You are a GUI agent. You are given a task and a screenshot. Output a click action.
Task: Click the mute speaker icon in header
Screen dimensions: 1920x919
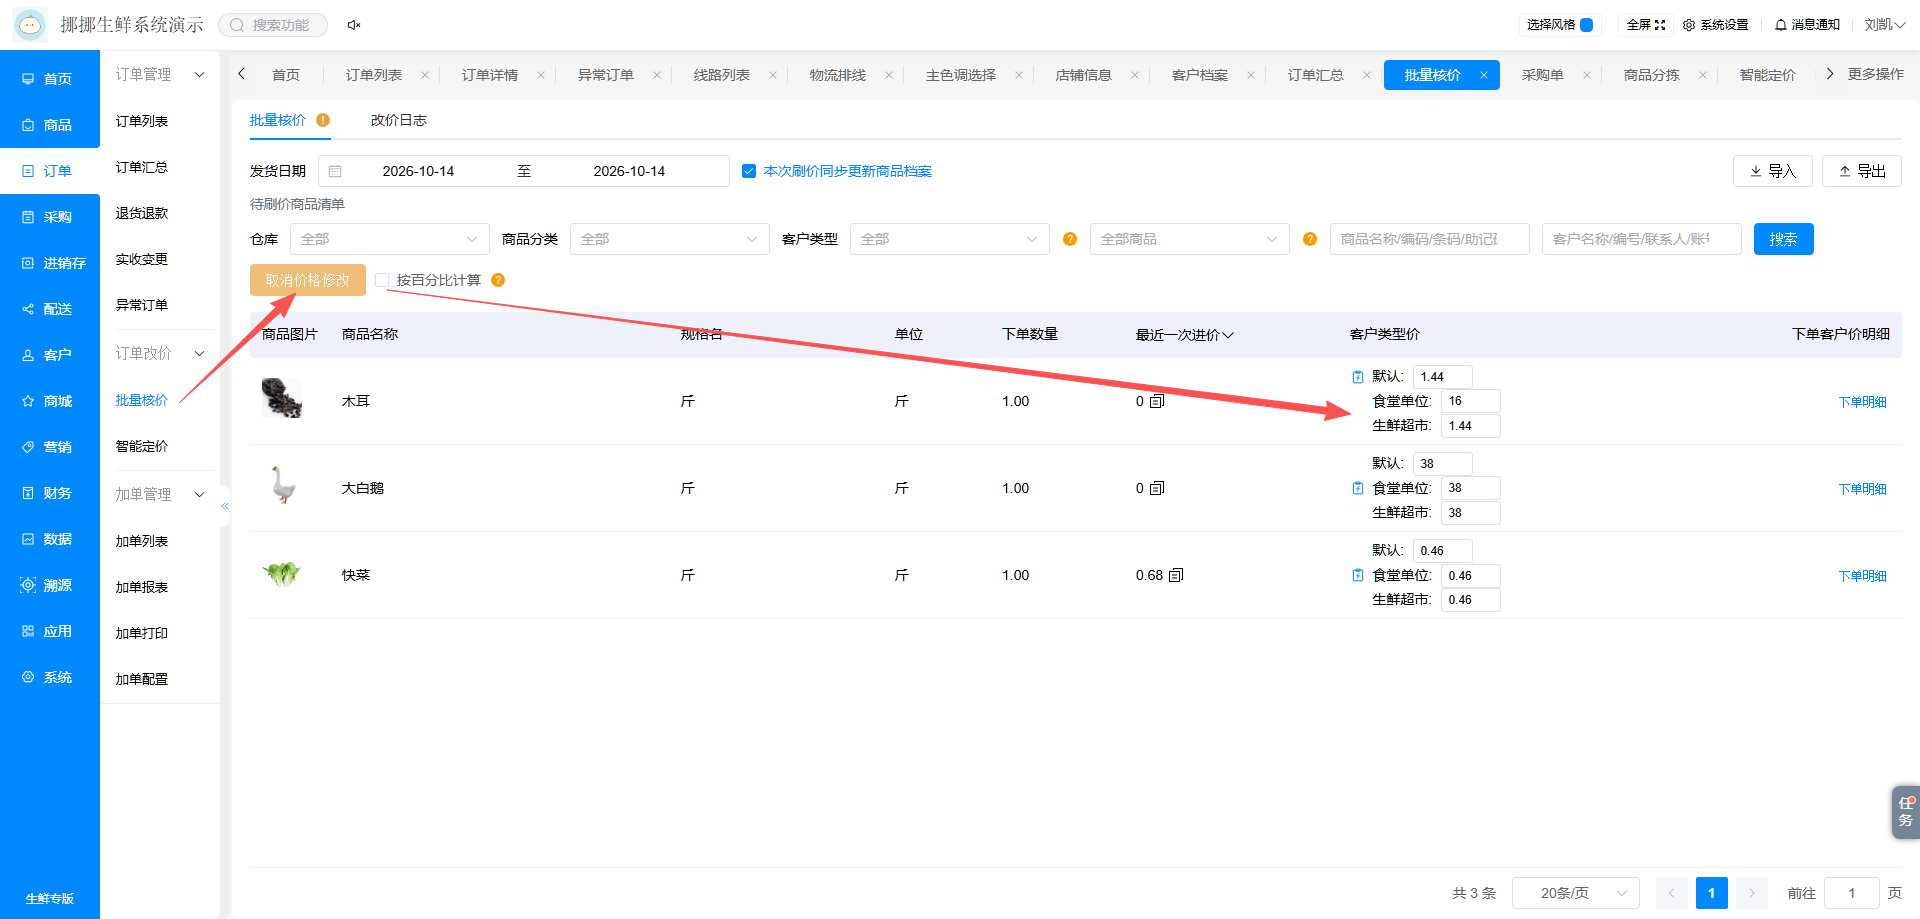354,25
